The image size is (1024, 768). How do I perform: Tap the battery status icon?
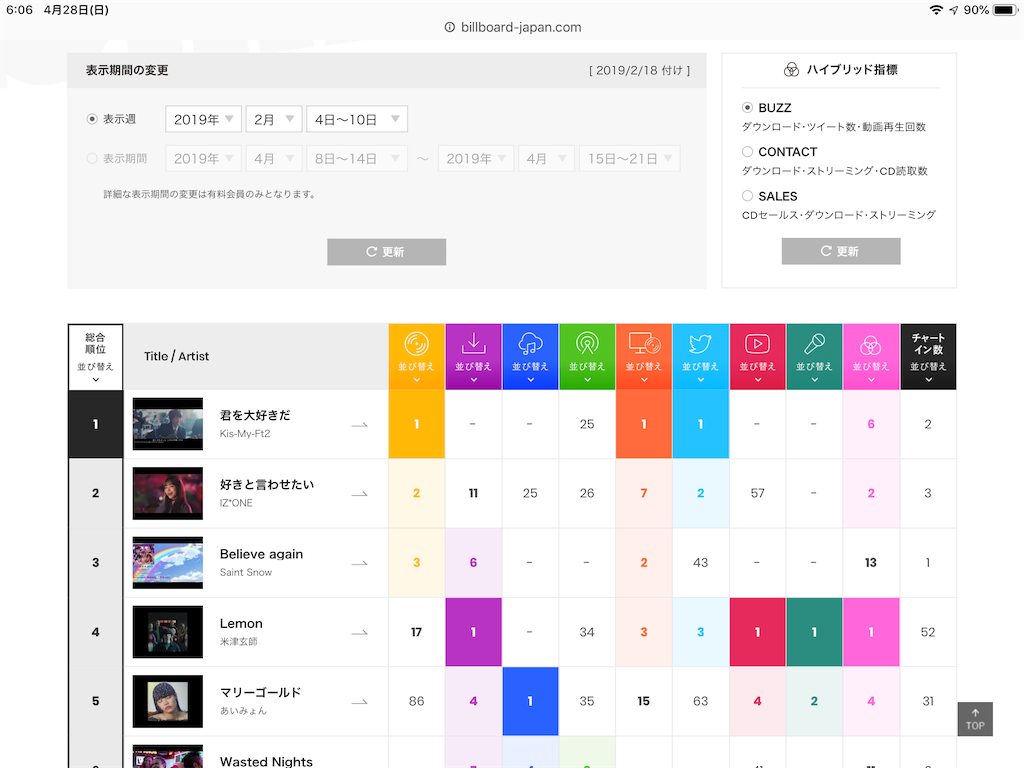(1005, 10)
